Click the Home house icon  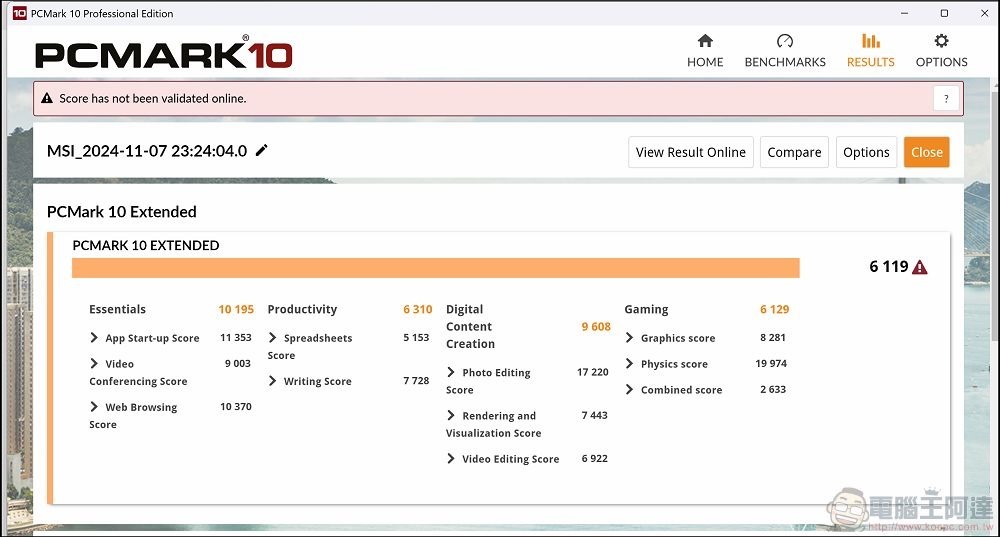[x=705, y=41]
